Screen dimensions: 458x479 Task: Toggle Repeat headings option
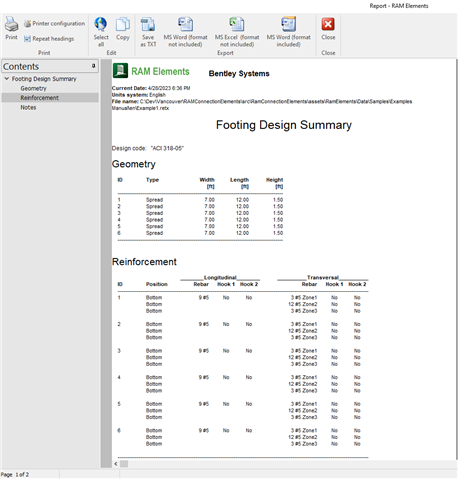(x=49, y=39)
